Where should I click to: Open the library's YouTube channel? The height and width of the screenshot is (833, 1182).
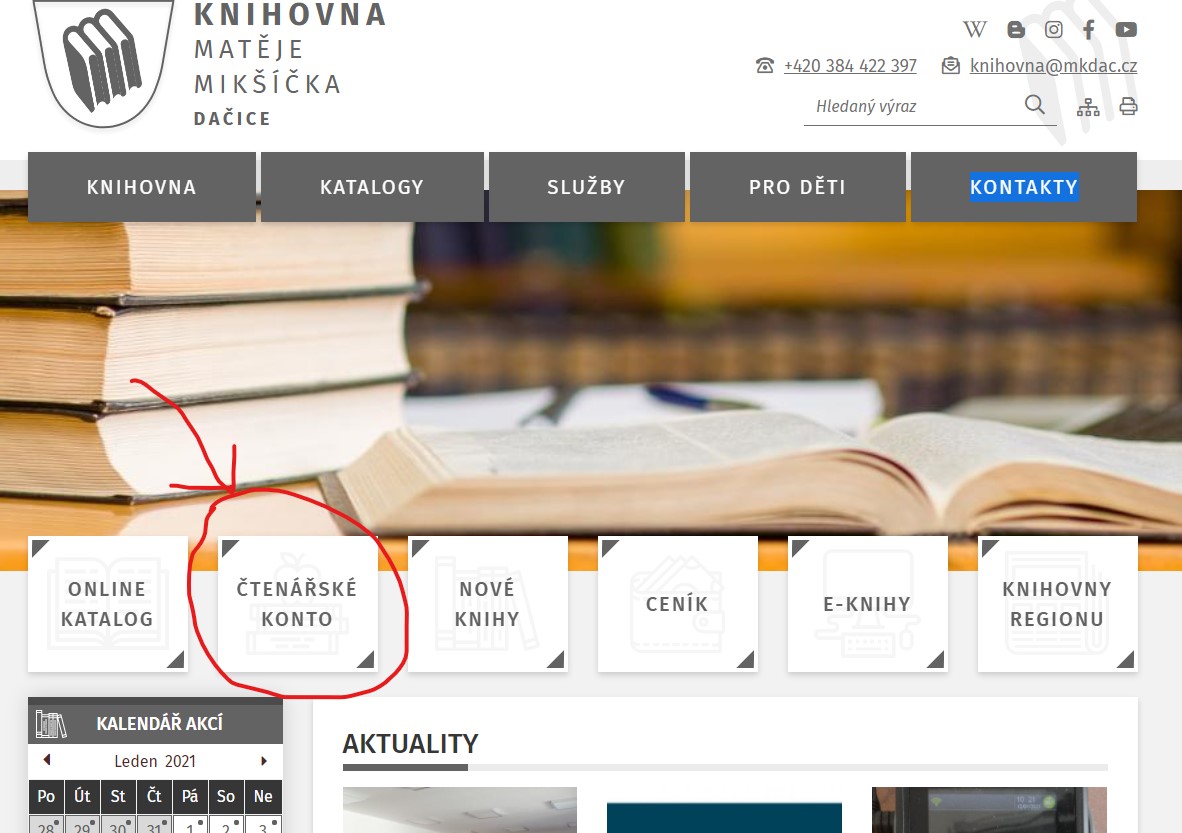coord(1126,29)
